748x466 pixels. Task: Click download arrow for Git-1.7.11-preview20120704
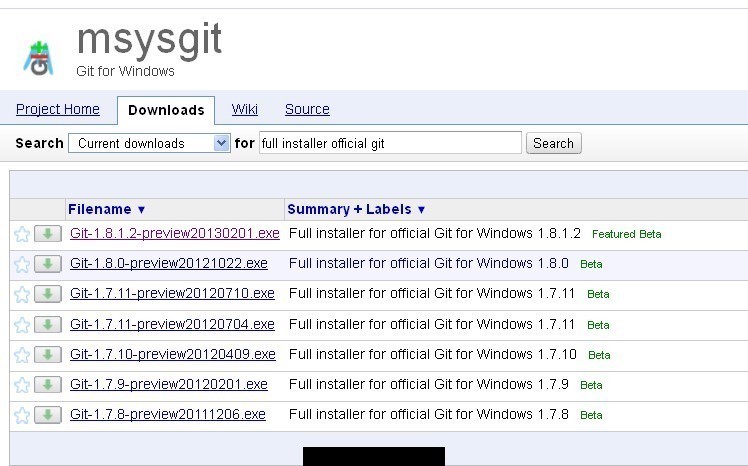tap(48, 325)
